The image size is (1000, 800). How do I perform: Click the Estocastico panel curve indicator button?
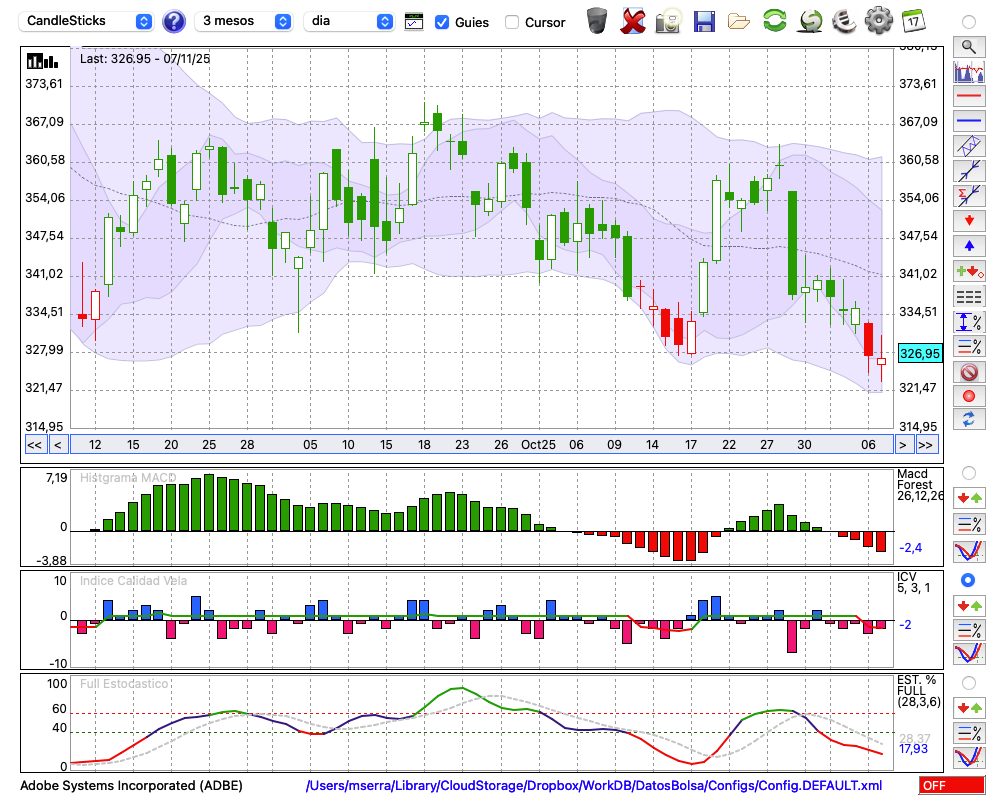coord(969,757)
